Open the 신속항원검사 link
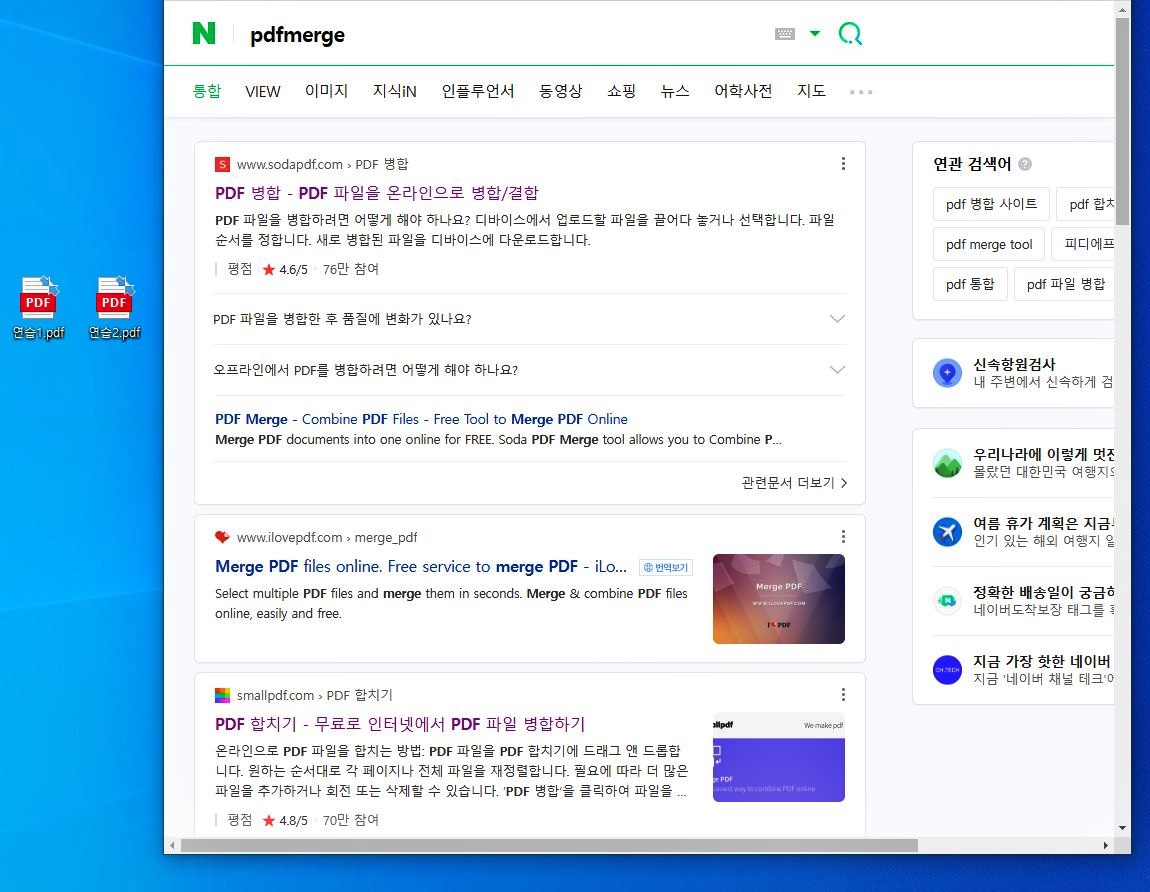The width and height of the screenshot is (1150, 892). 1014,365
